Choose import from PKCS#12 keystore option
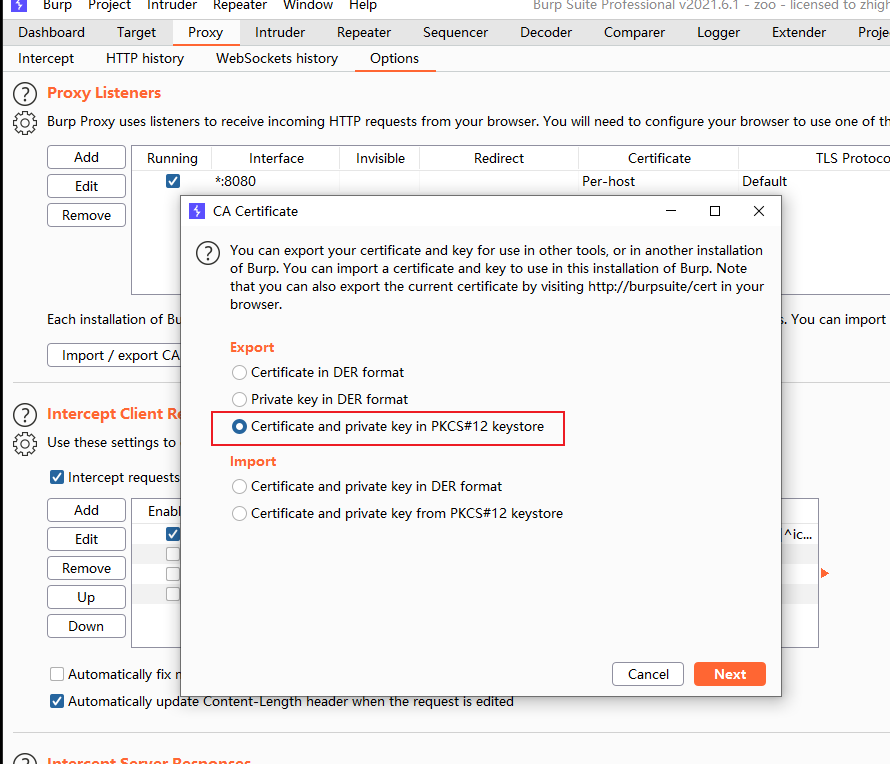 point(239,513)
